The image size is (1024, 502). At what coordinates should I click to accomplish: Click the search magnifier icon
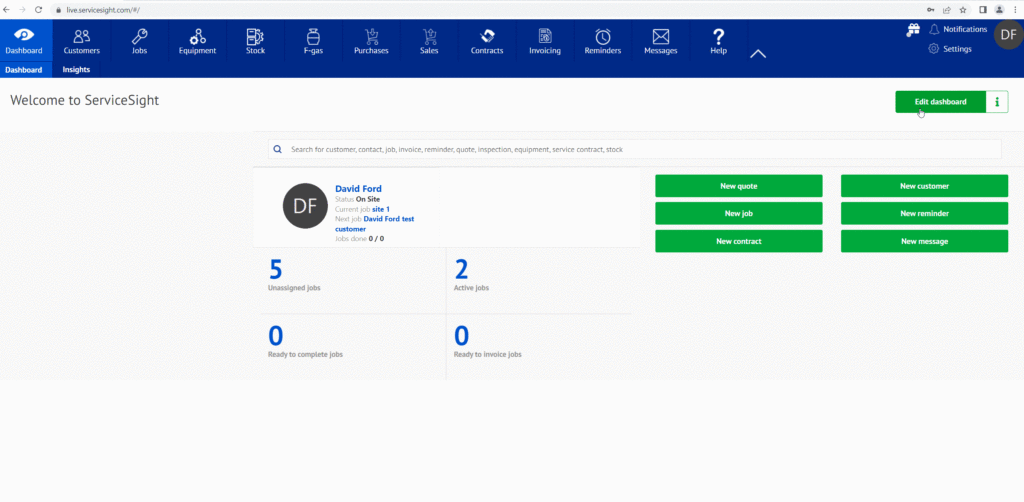(278, 149)
